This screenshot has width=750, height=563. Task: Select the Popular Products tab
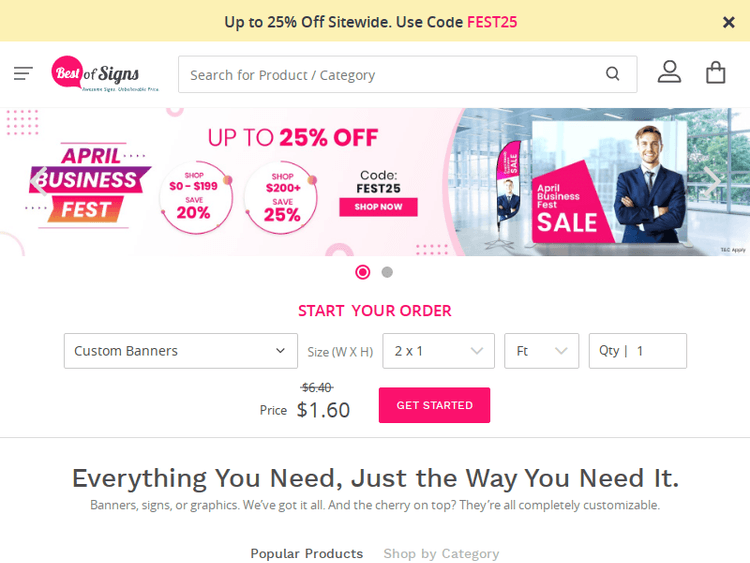tap(306, 553)
